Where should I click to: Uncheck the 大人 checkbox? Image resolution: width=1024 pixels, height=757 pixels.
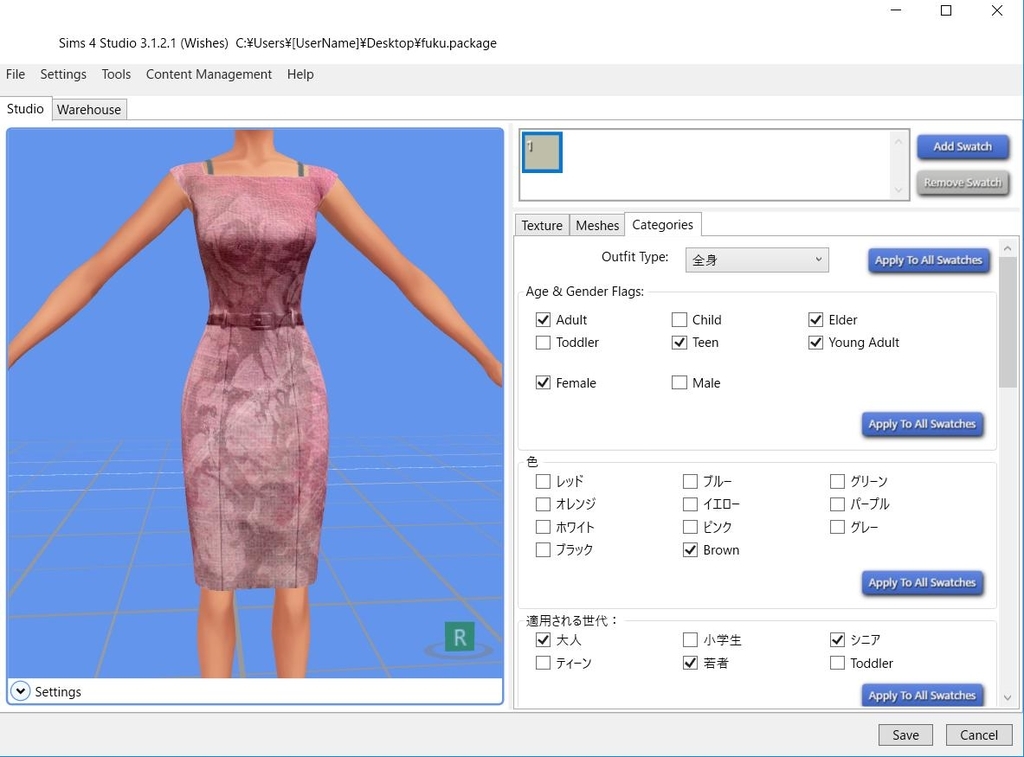(543, 639)
